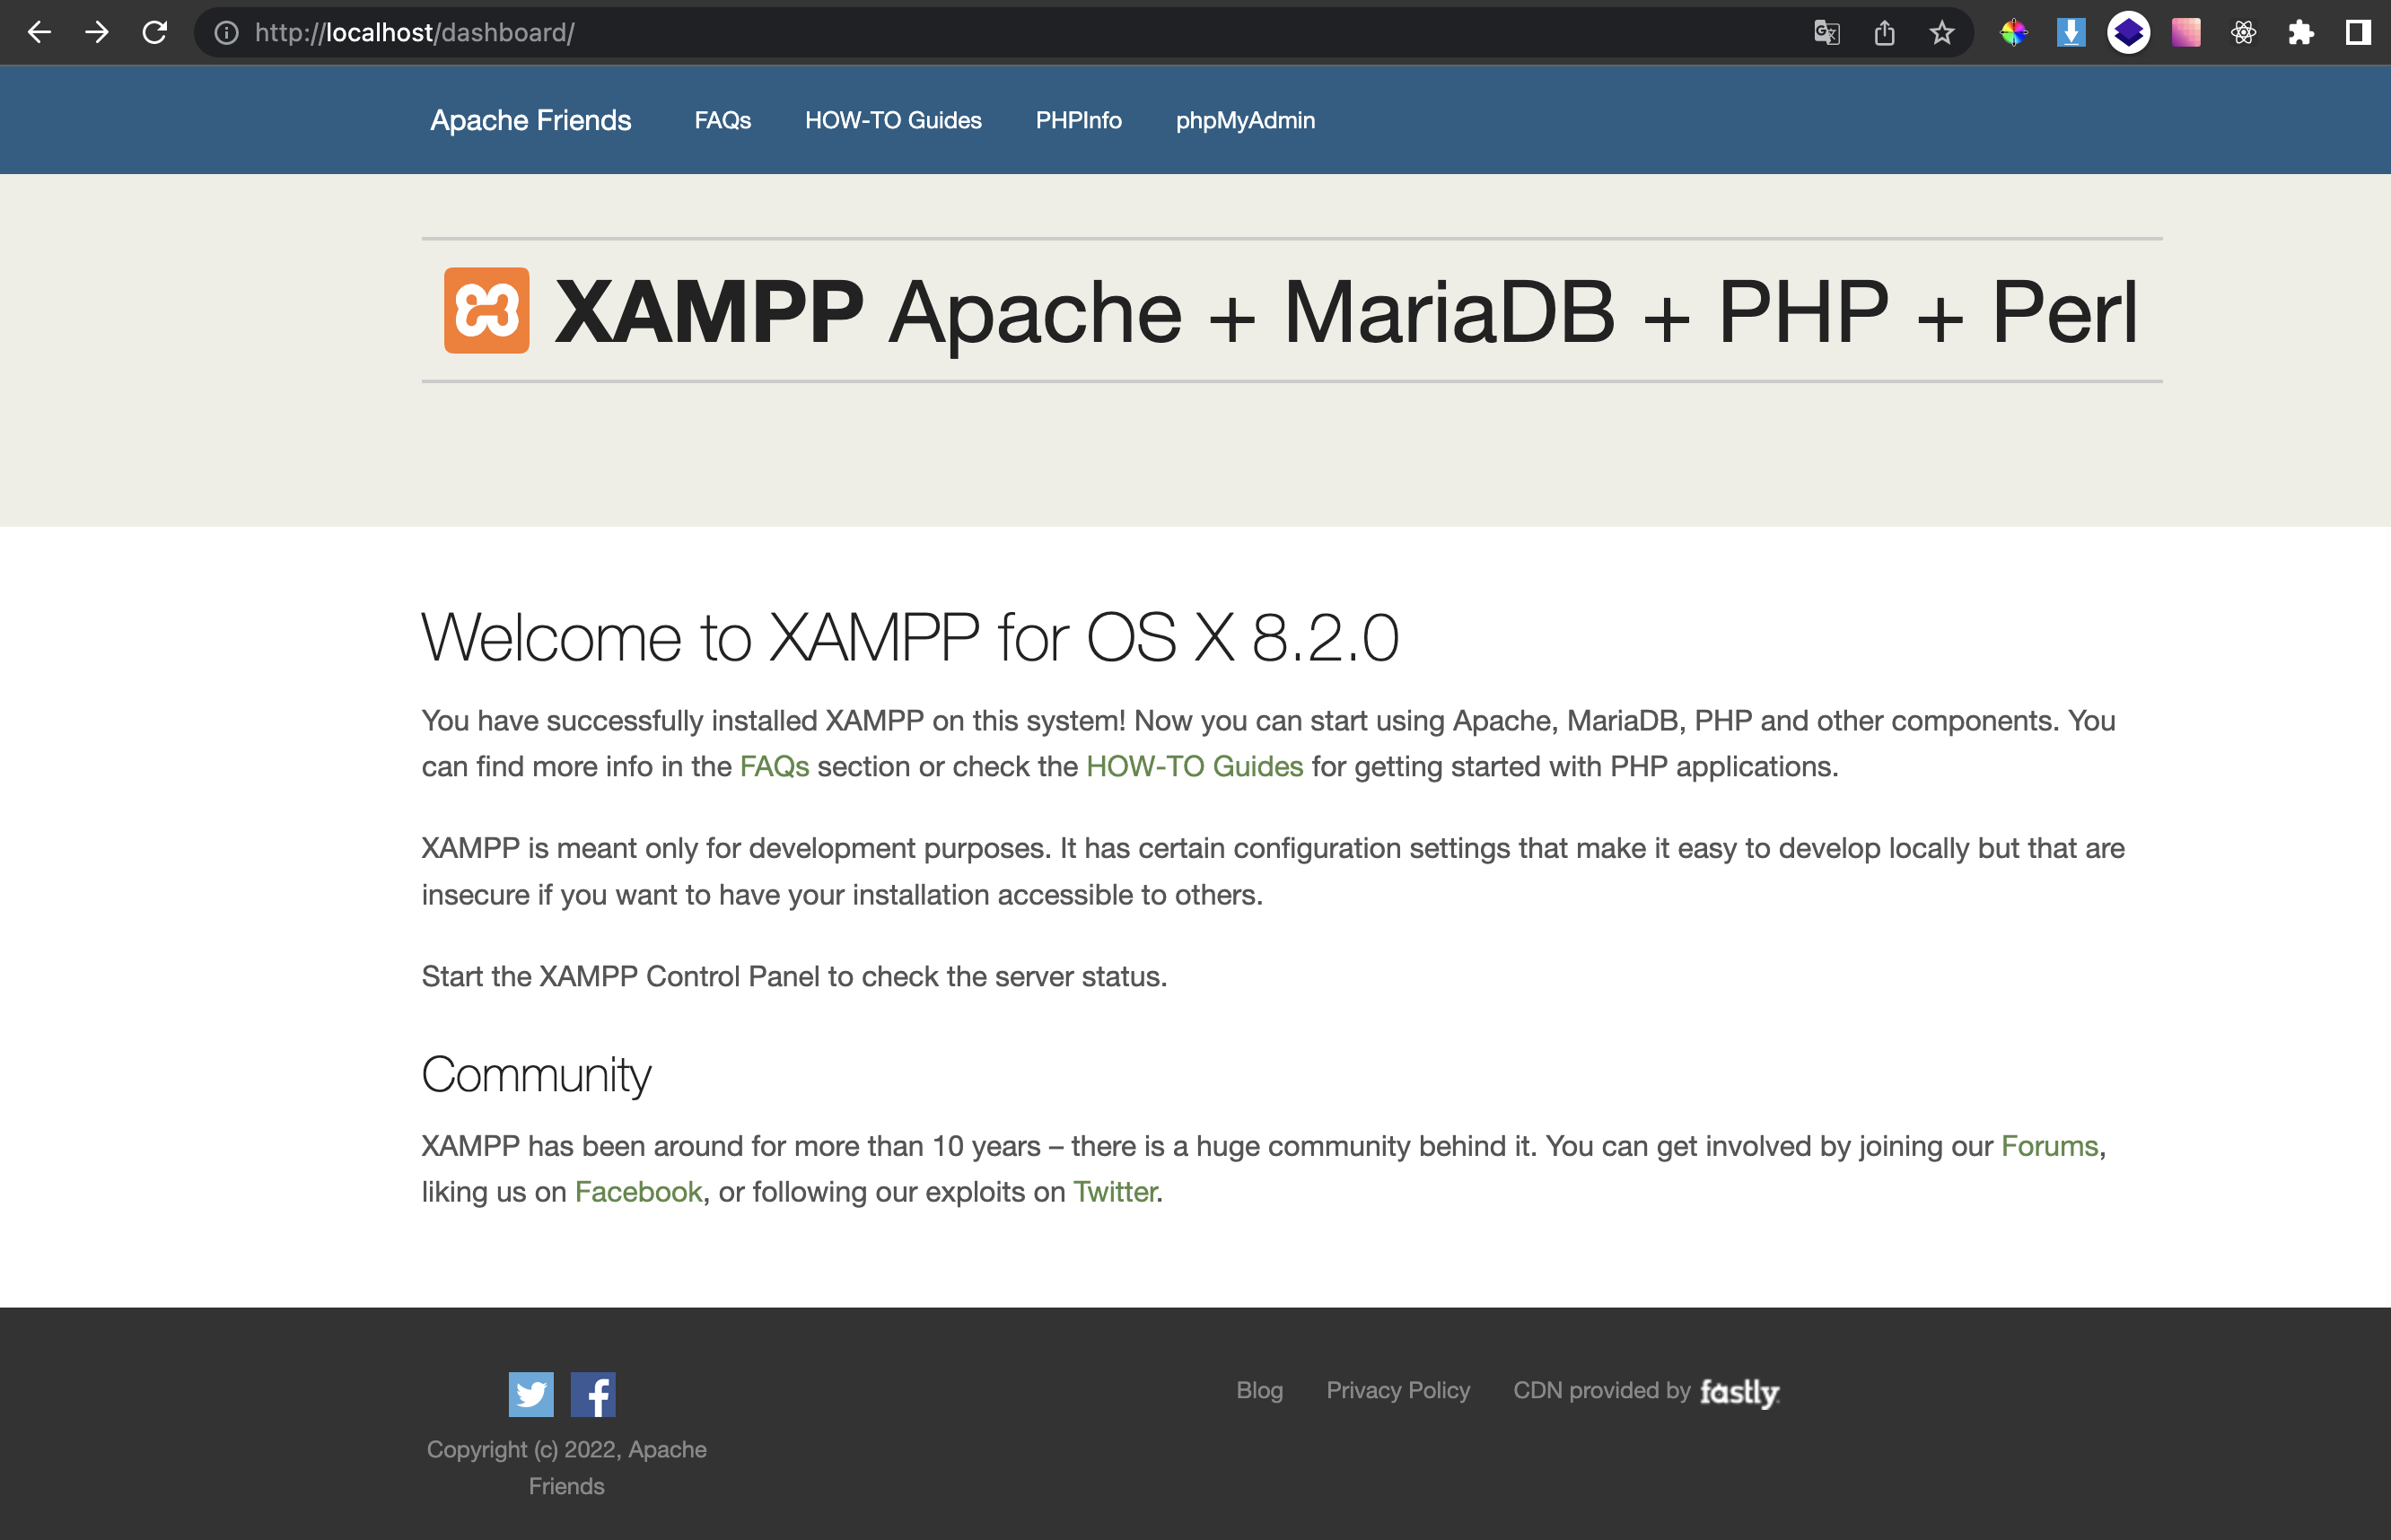2391x1540 pixels.
Task: Visit the Forums link
Action: (2049, 1145)
